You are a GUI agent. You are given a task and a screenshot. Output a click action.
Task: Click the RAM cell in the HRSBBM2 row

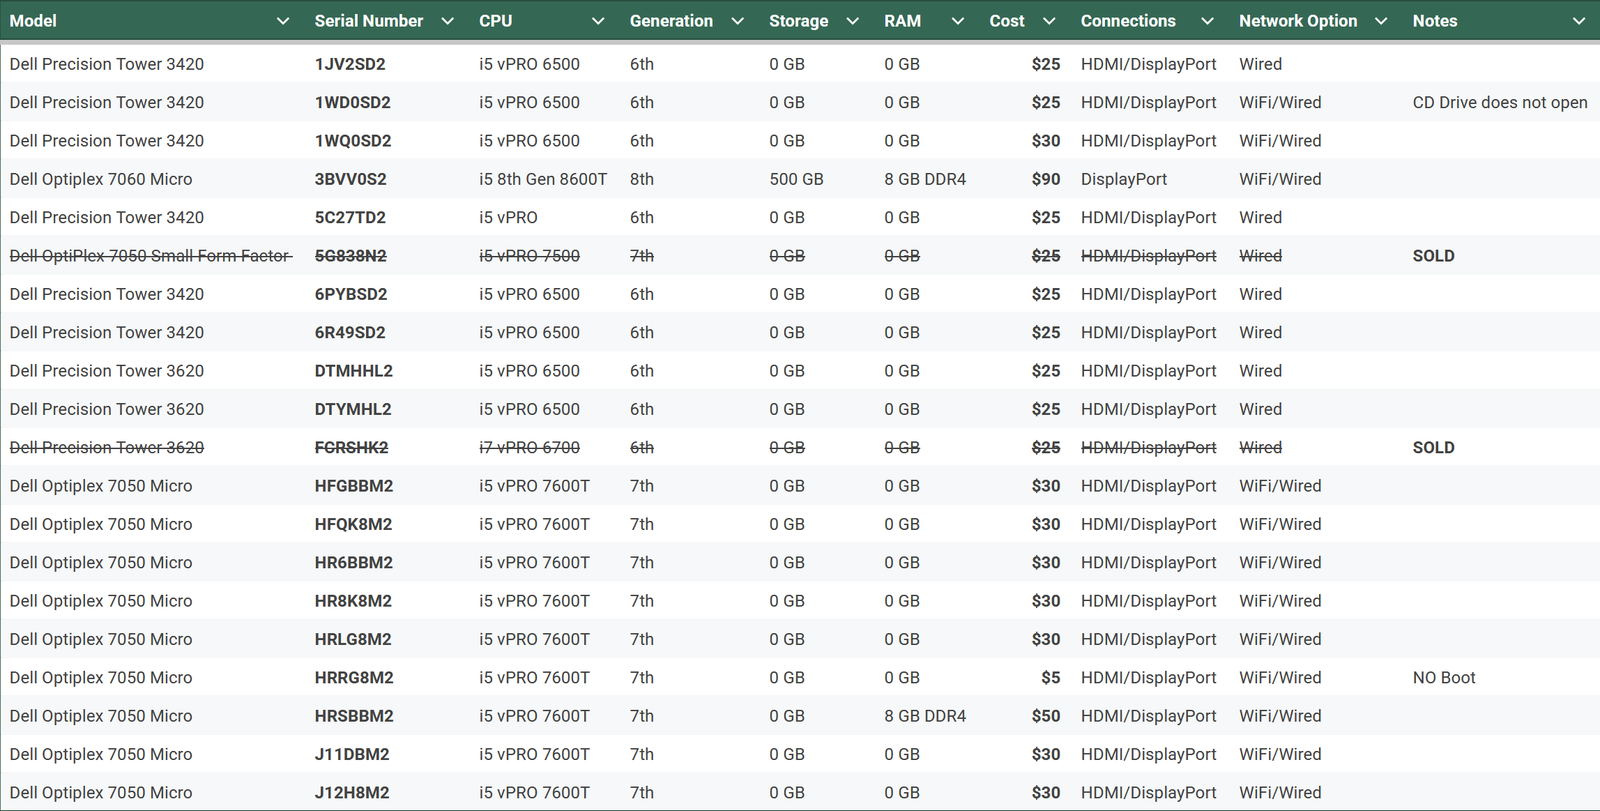(x=925, y=716)
